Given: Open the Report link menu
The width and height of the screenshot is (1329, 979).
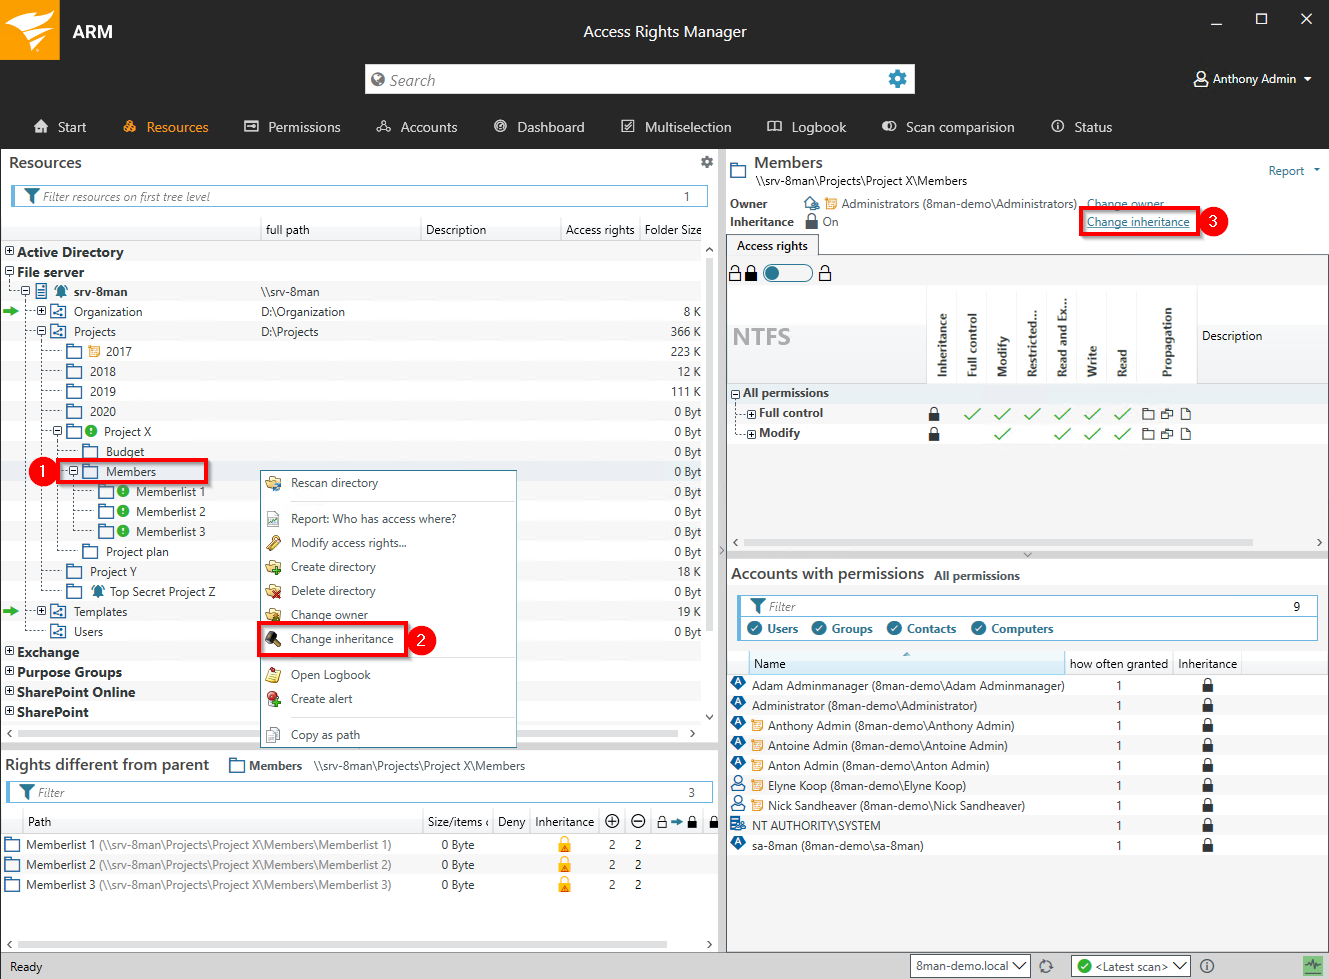Looking at the screenshot, I should tap(1293, 171).
